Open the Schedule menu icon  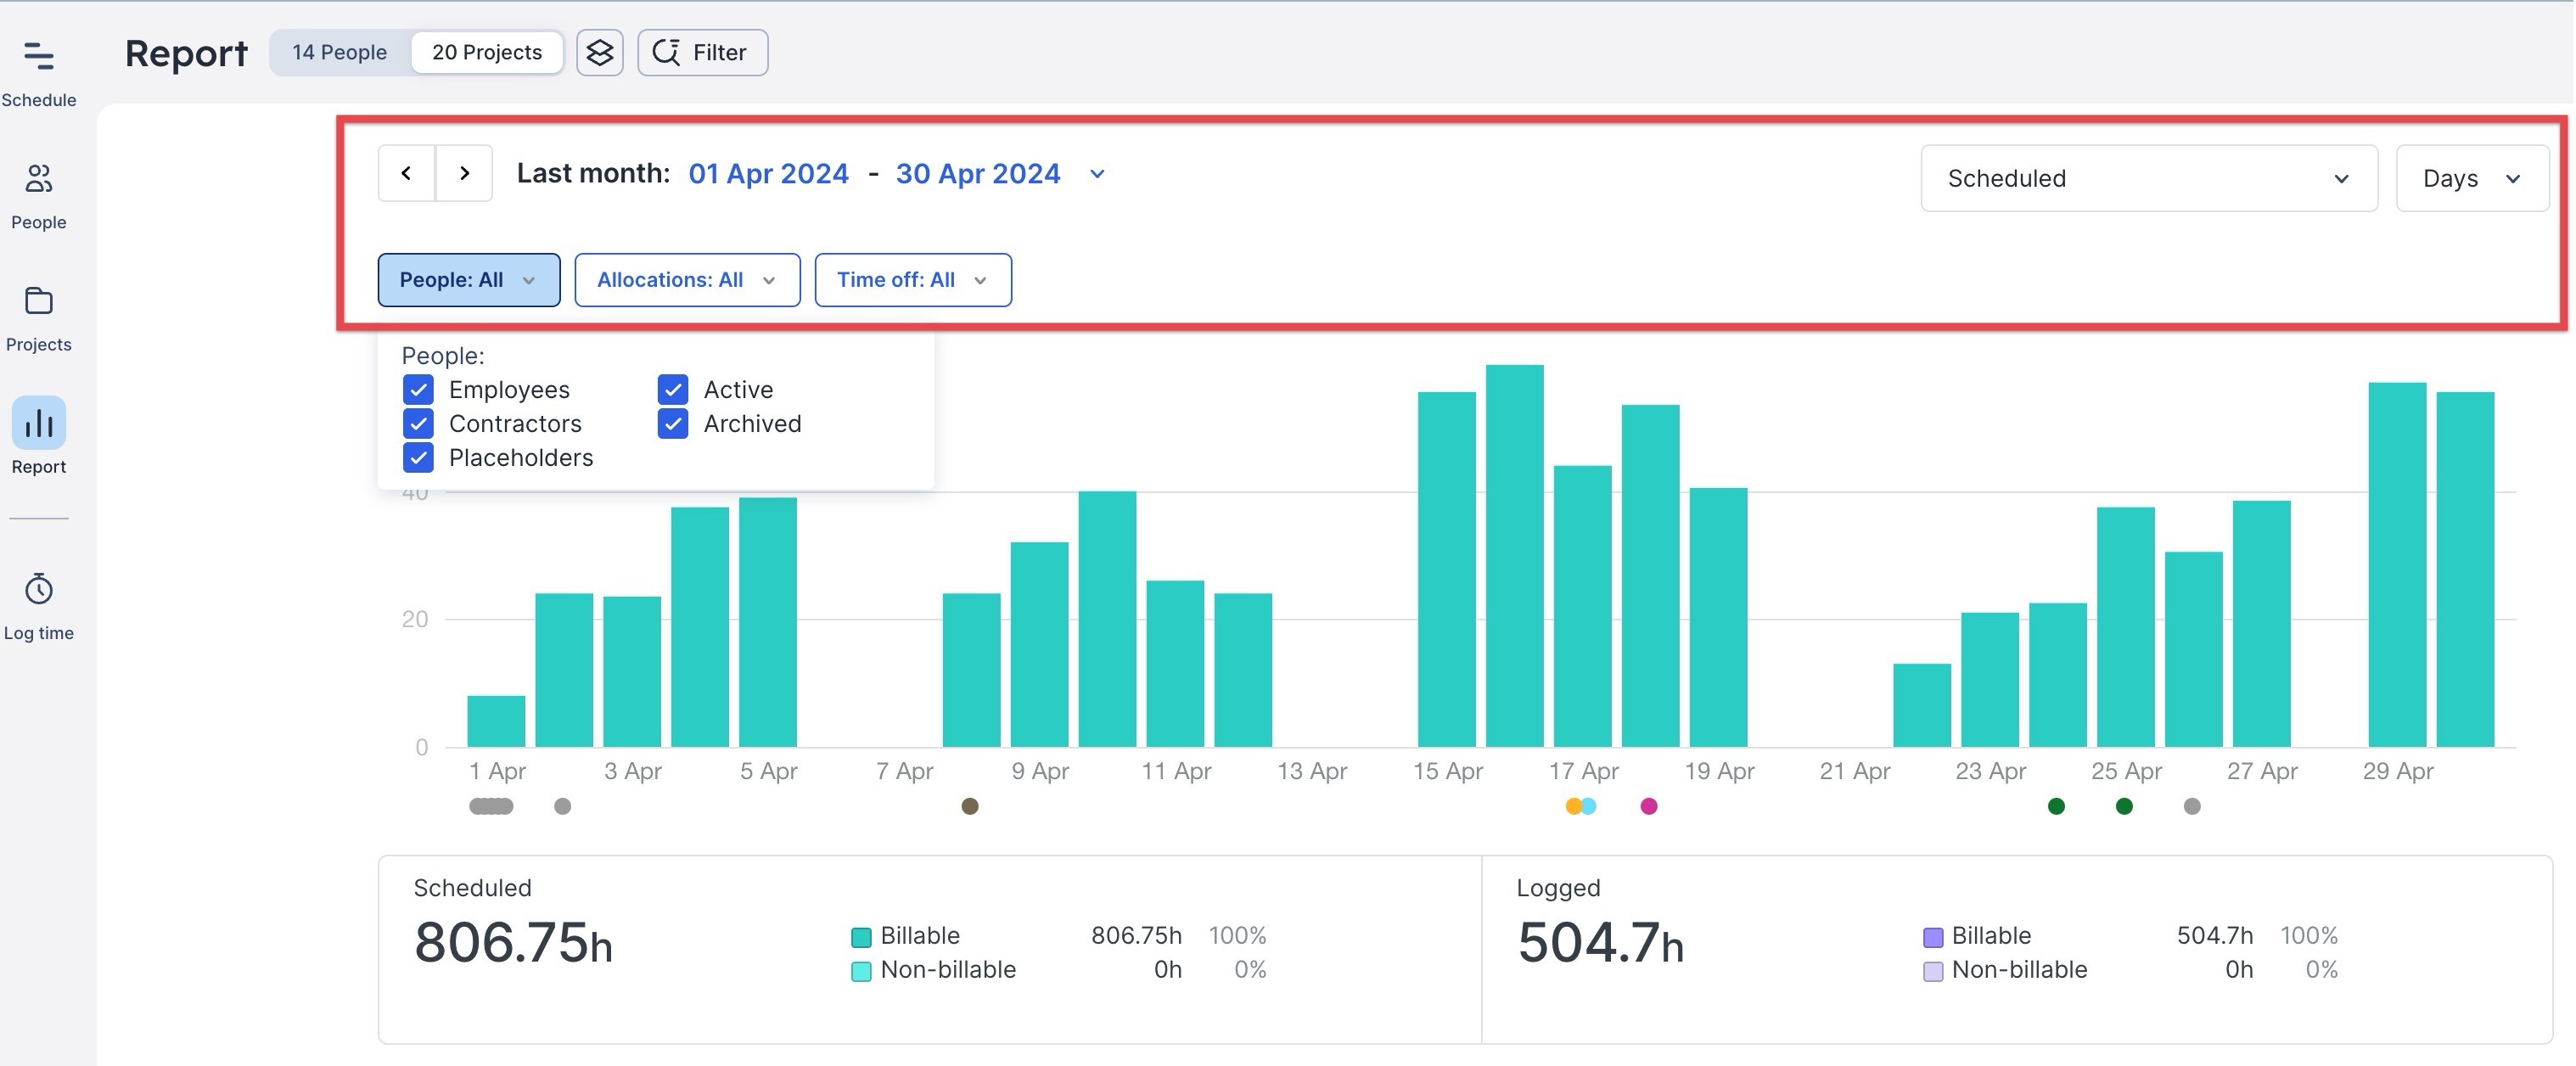(38, 56)
